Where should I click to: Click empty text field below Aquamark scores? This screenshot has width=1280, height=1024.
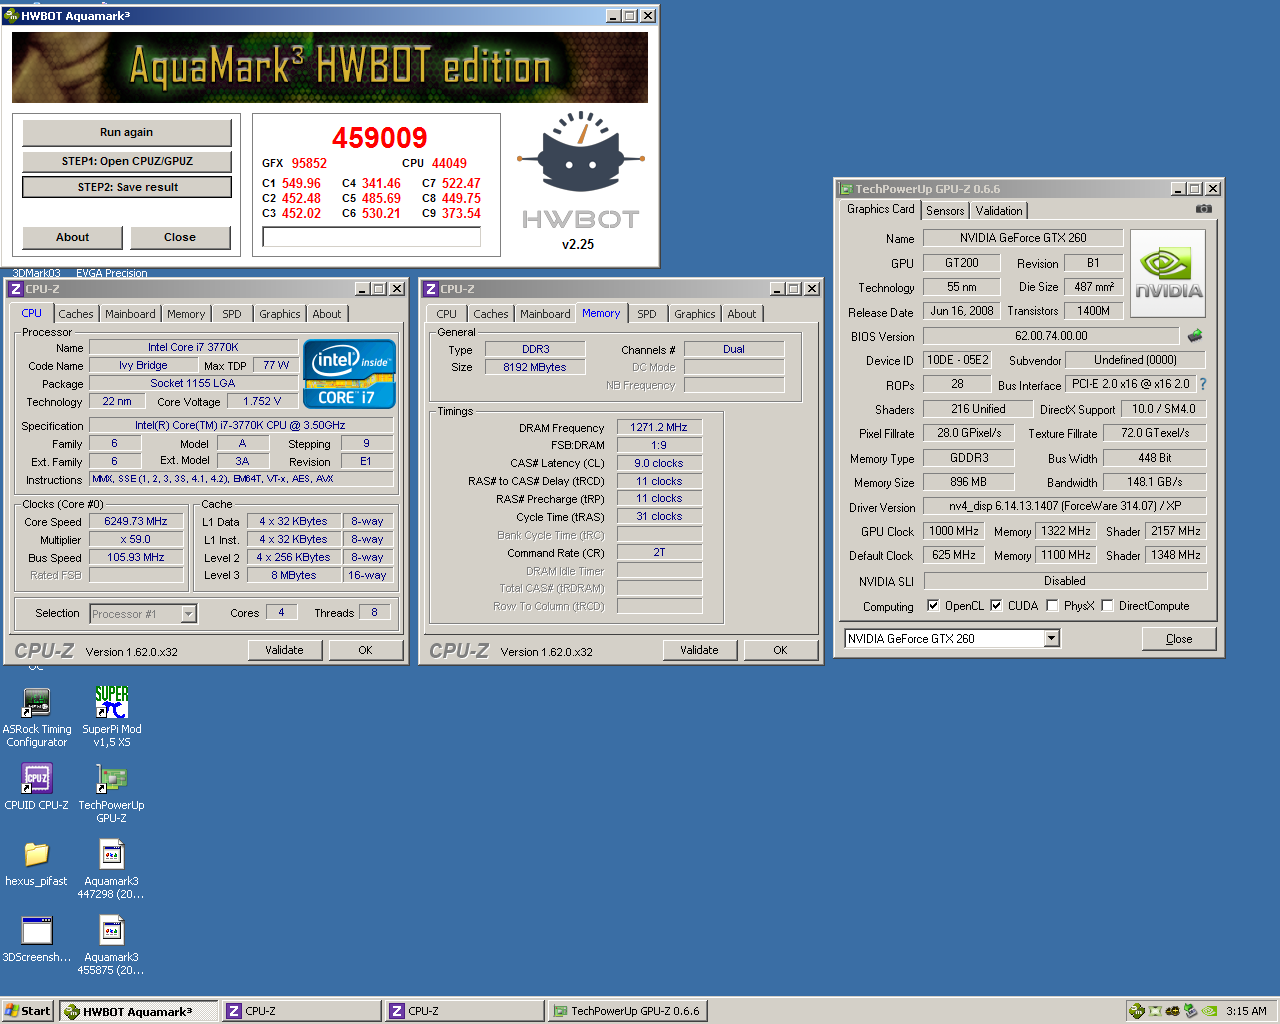tap(371, 236)
